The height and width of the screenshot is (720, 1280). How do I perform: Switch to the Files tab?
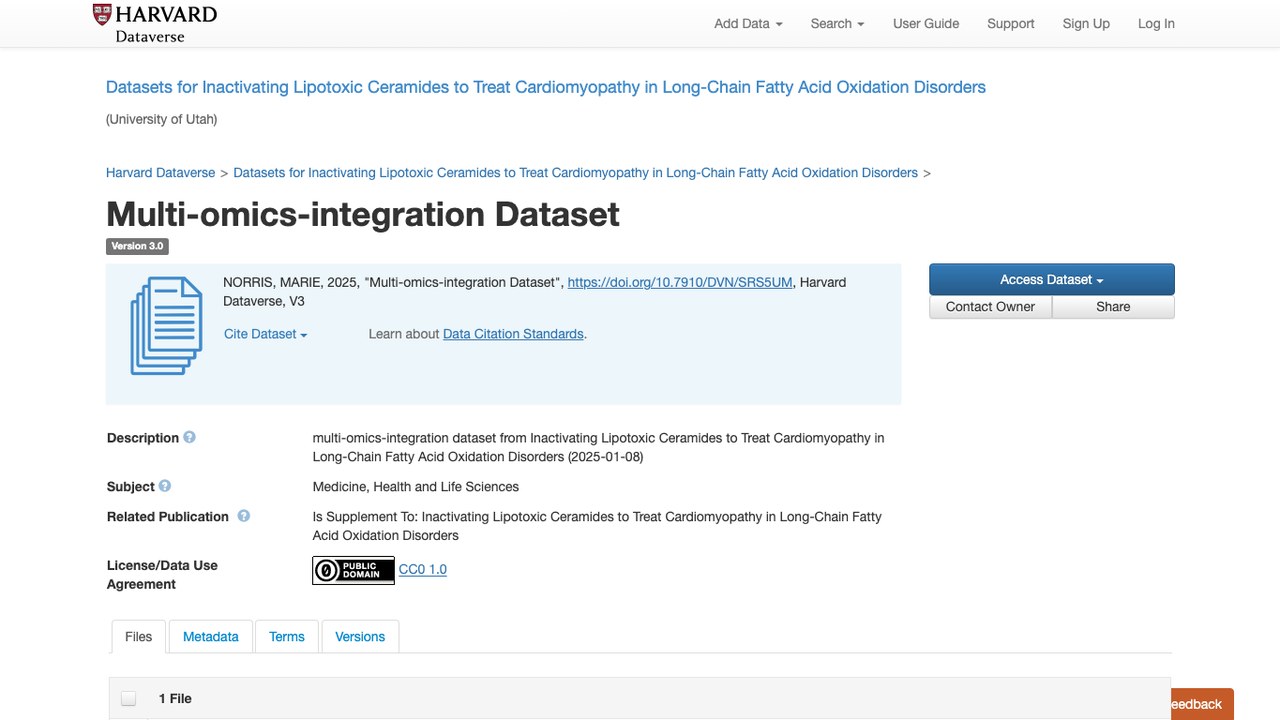click(139, 637)
